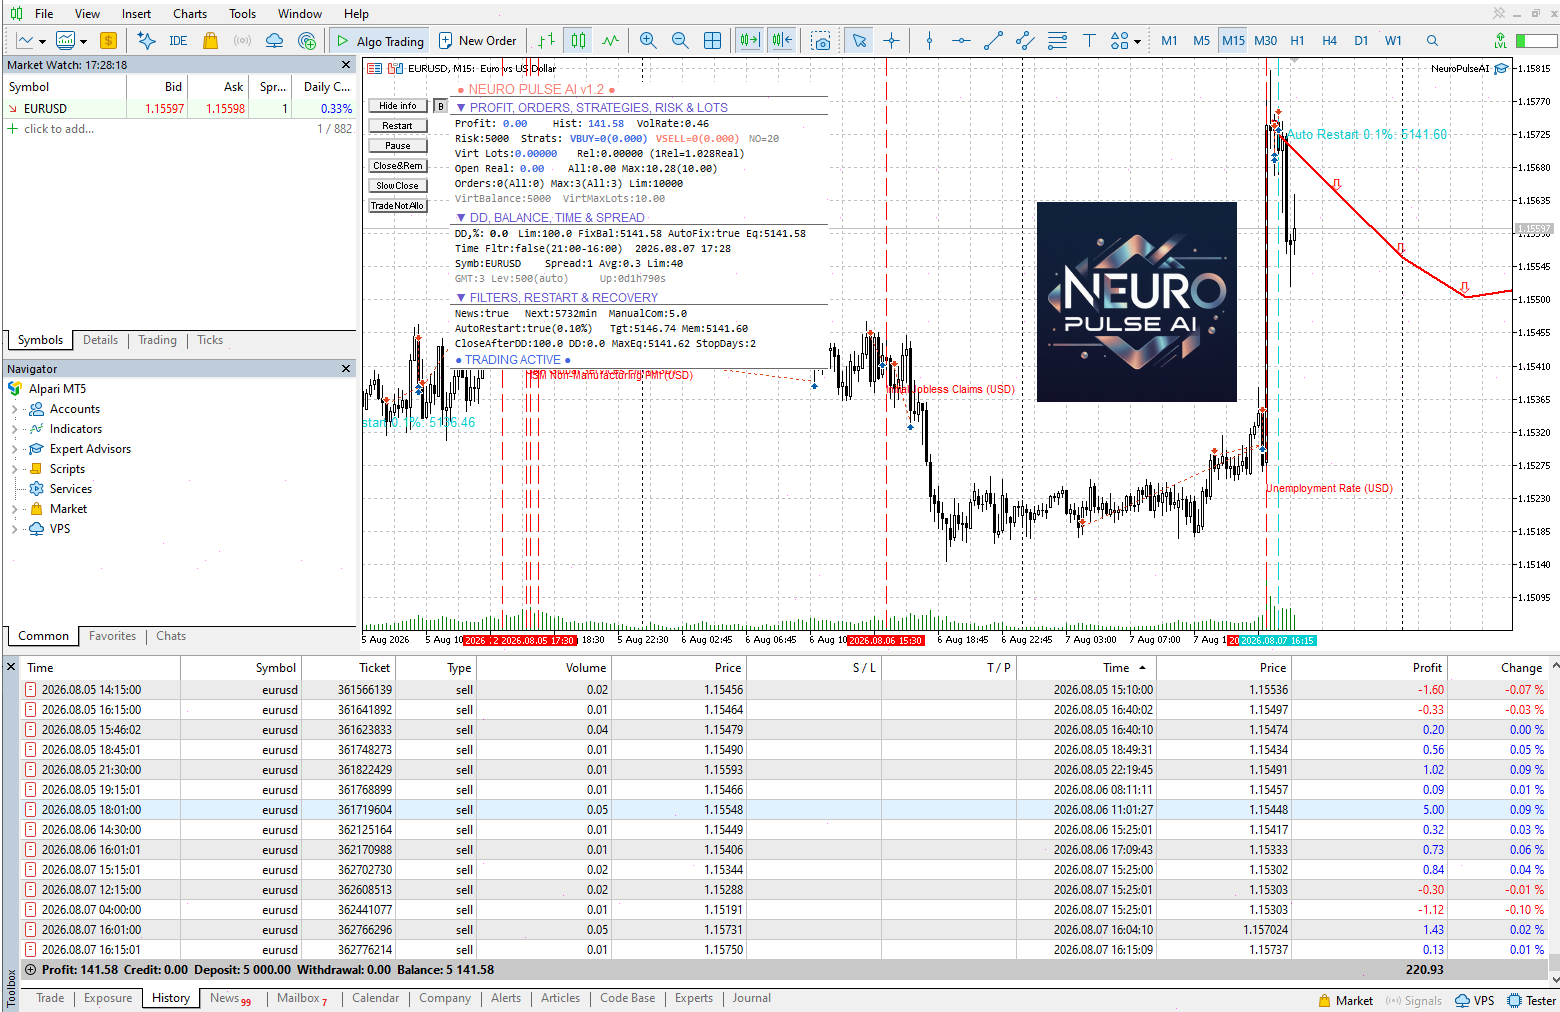Screen dimensions: 1560x1012
Task: Expand the VPS tree node
Action: [14, 529]
